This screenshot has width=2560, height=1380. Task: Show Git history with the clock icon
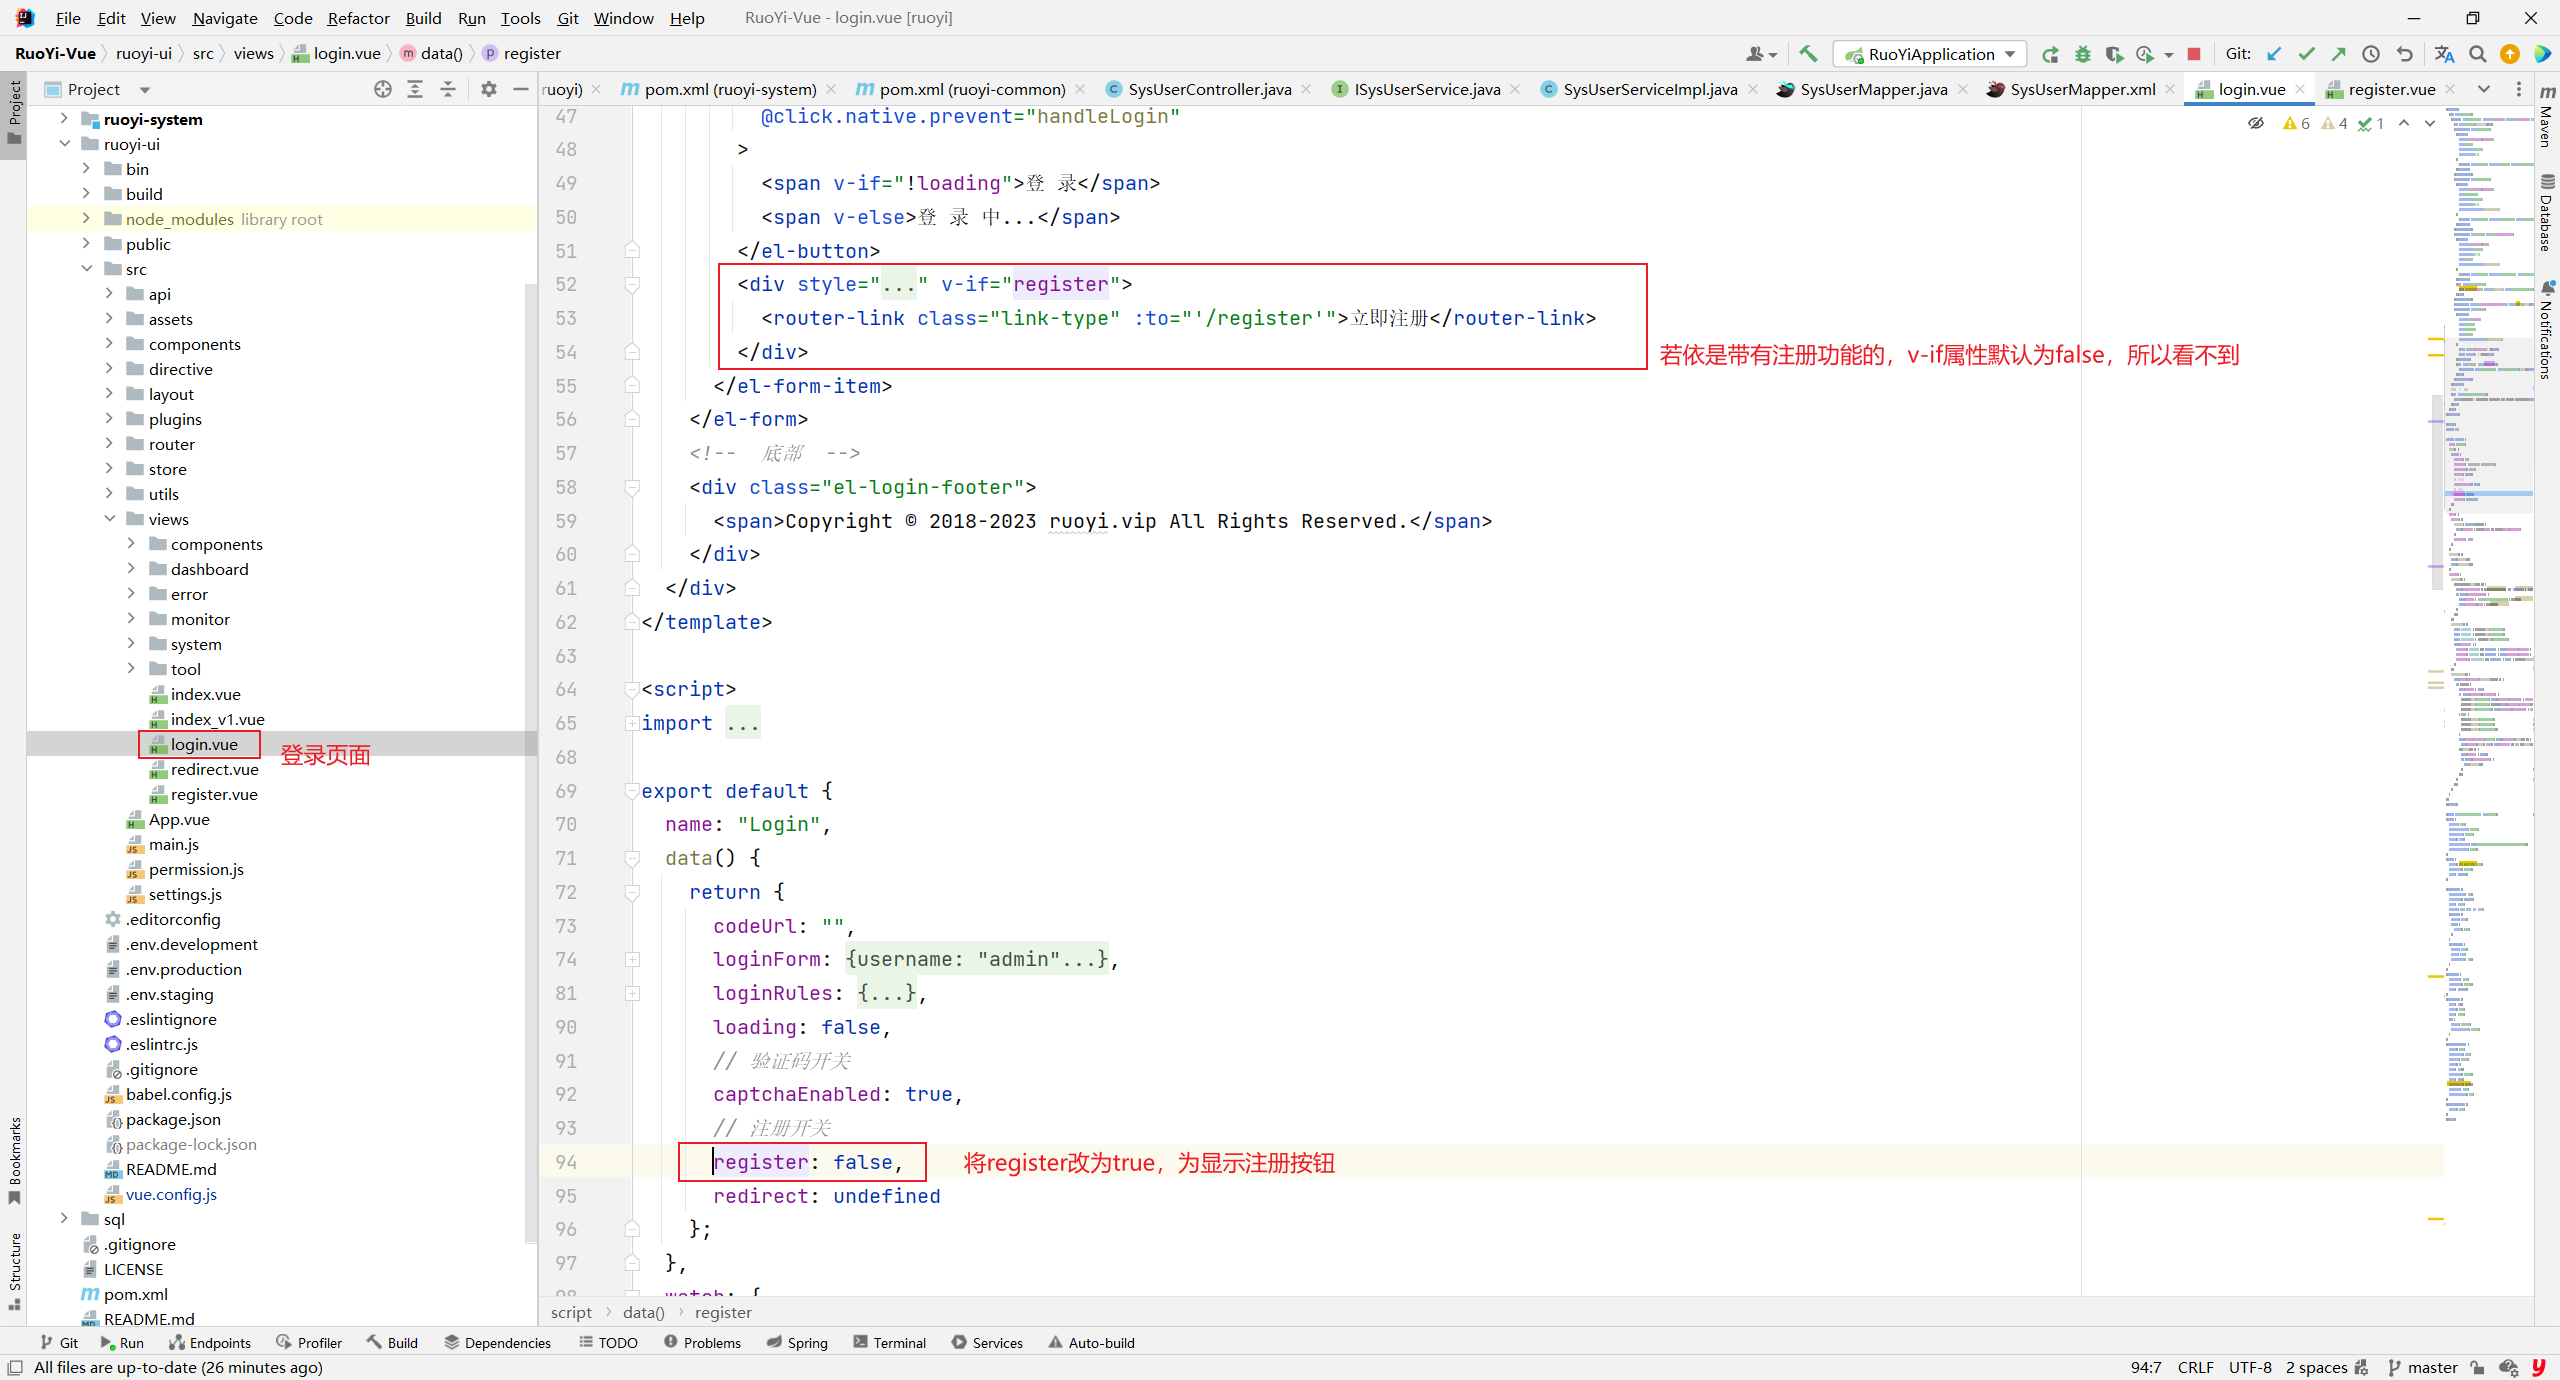[2370, 54]
